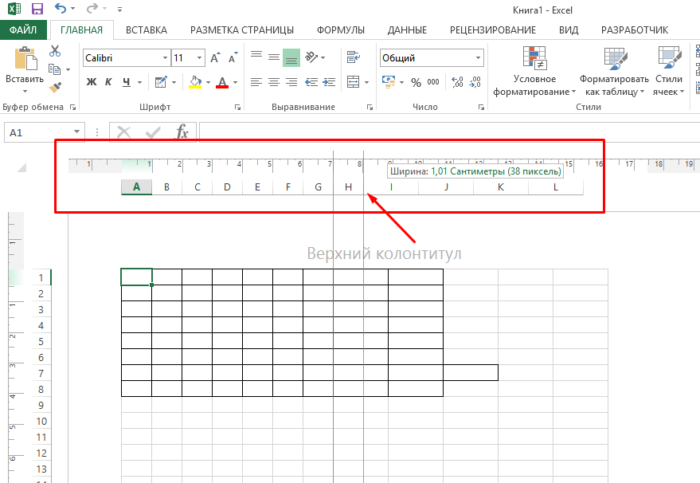The width and height of the screenshot is (700, 483).
Task: Open the Calibri font name dropdown
Action: tap(165, 58)
